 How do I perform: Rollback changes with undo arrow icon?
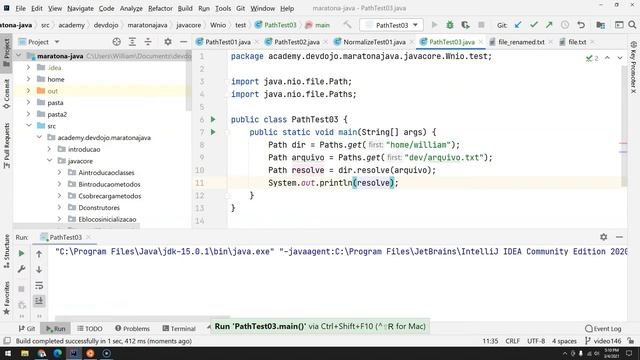point(581,25)
